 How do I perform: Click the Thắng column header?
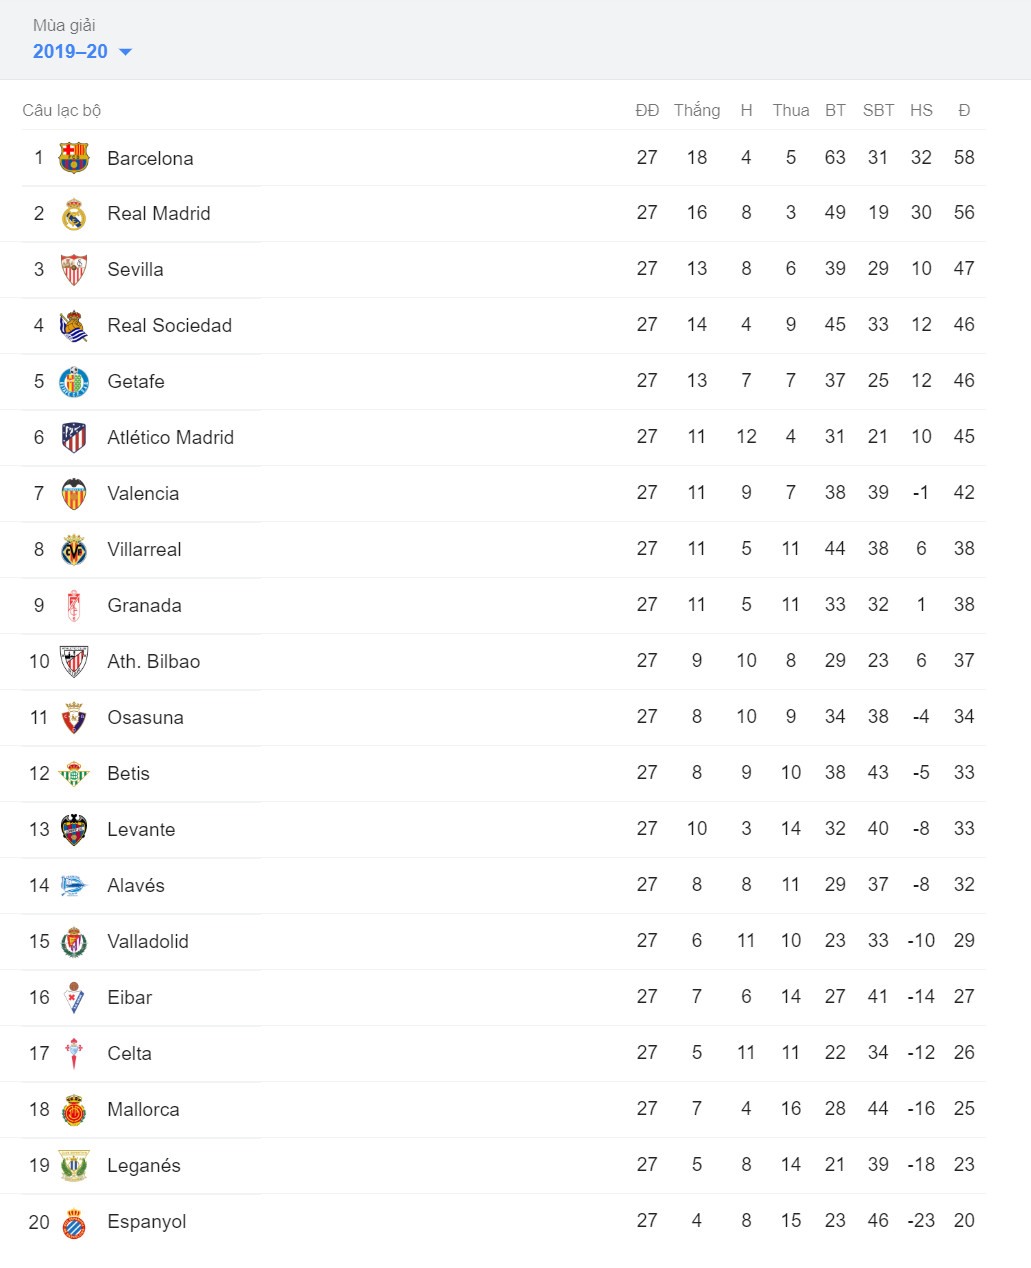(x=697, y=110)
